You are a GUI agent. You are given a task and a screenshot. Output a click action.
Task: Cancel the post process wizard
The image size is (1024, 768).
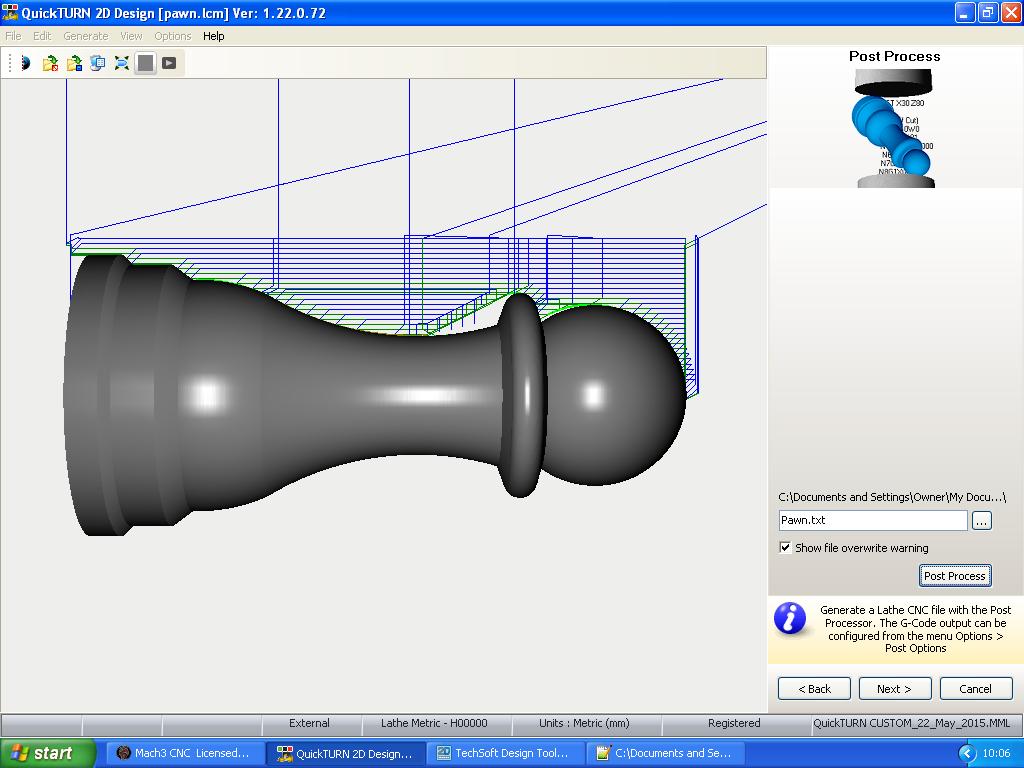[975, 689]
